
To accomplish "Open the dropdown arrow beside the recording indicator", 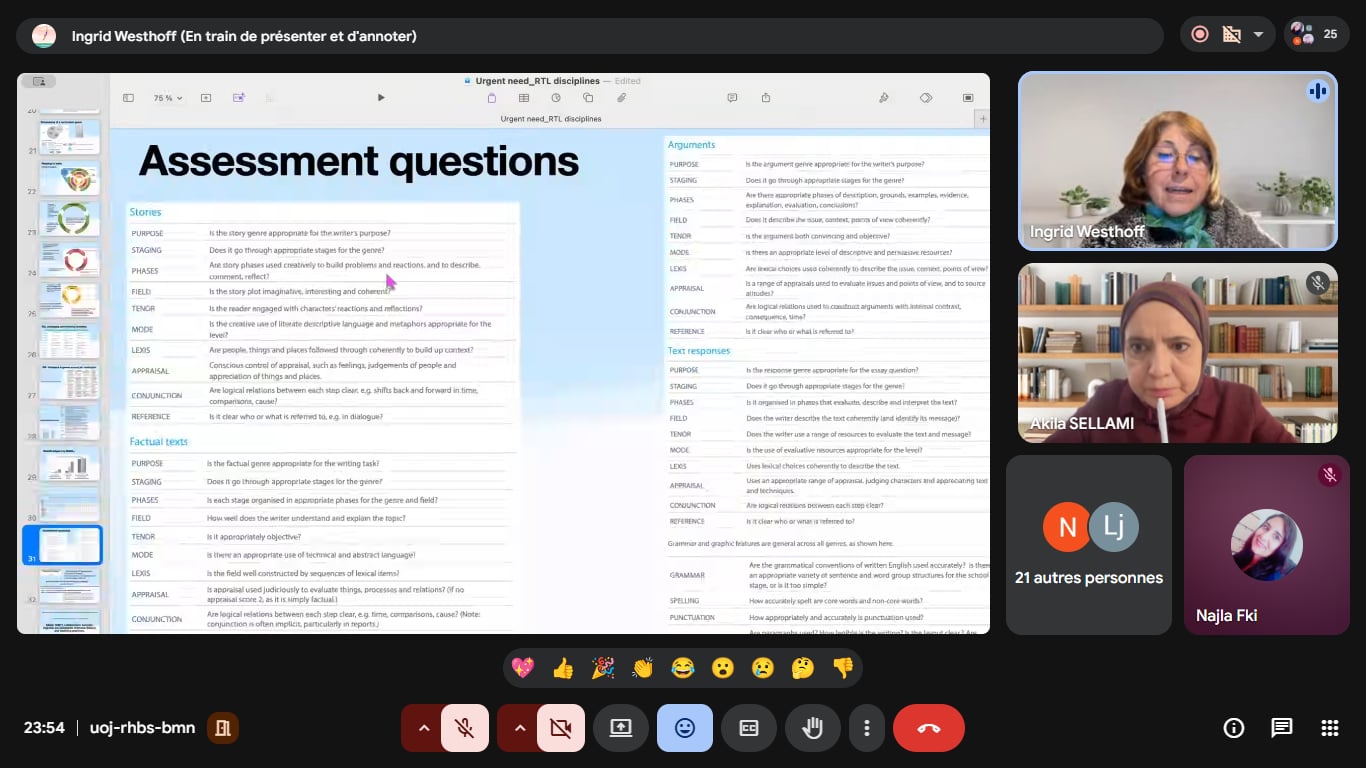I will pyautogui.click(x=1258, y=34).
